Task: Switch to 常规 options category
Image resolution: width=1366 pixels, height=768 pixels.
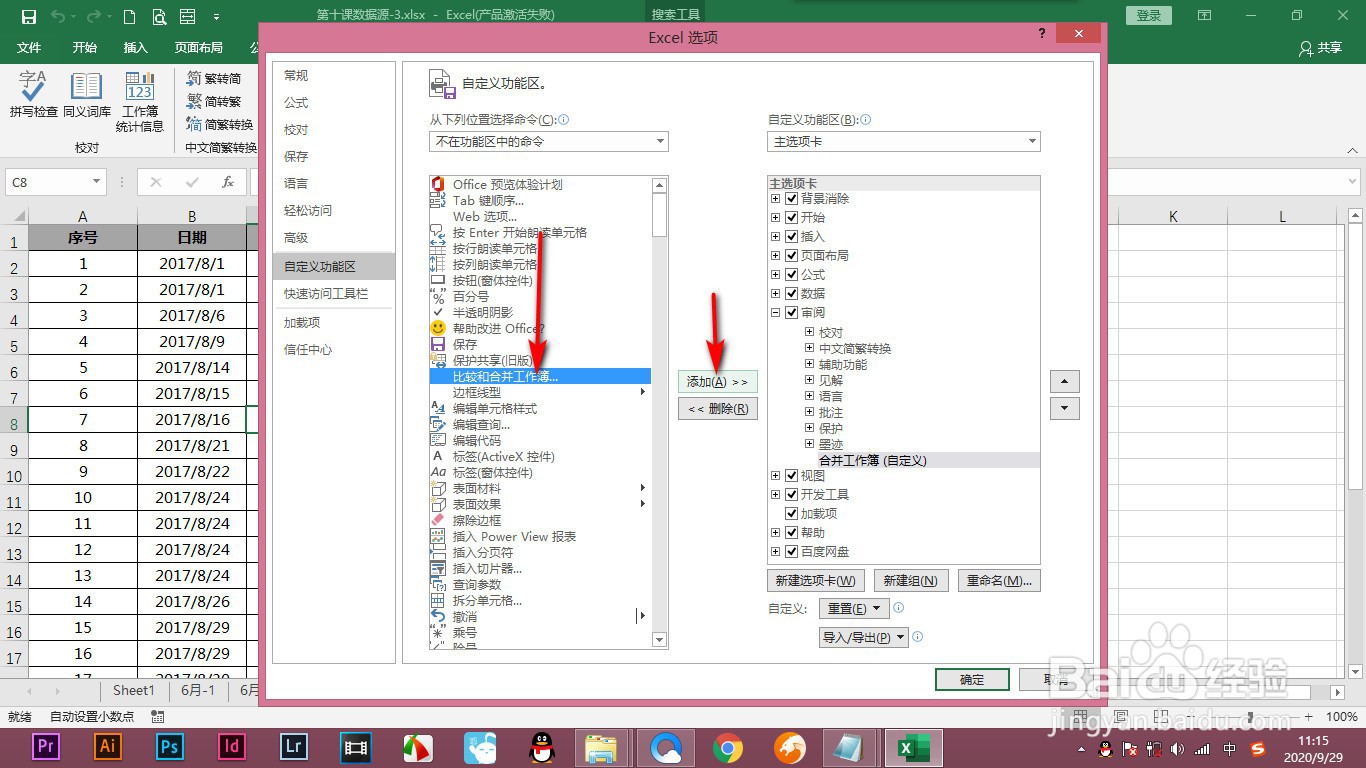Action: [334, 76]
